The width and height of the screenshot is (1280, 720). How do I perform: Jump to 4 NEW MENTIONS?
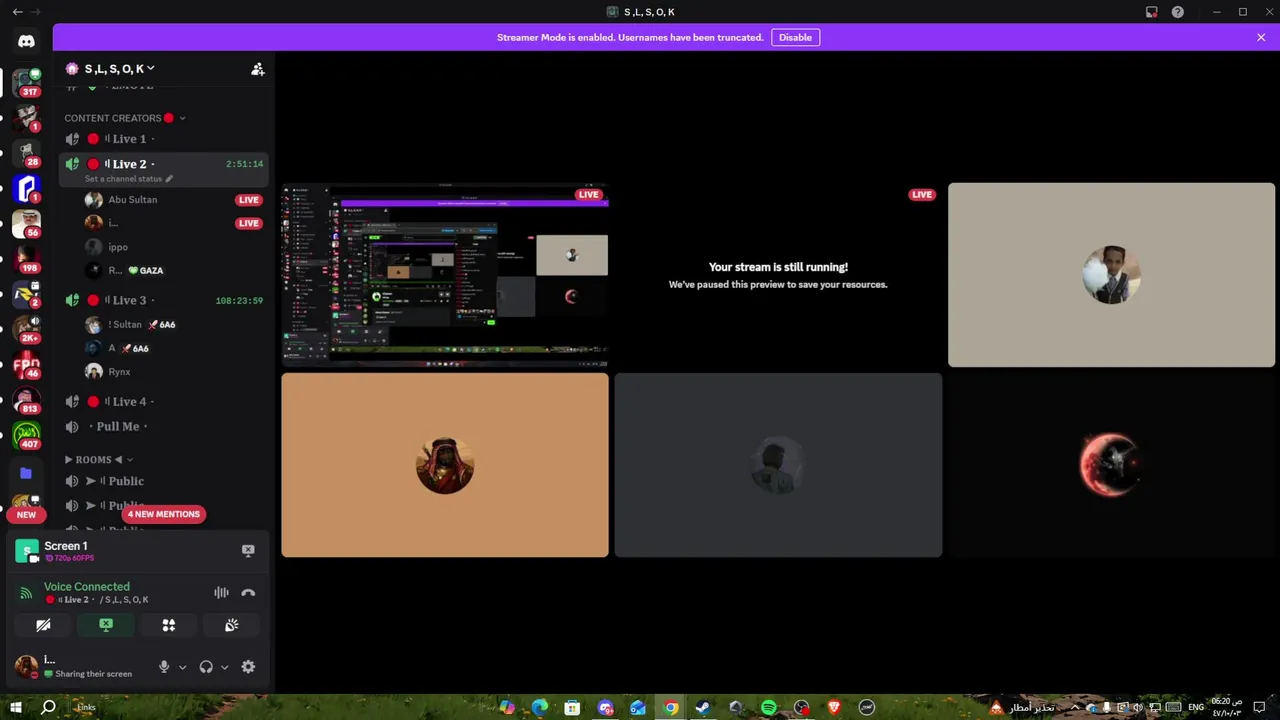(x=164, y=514)
